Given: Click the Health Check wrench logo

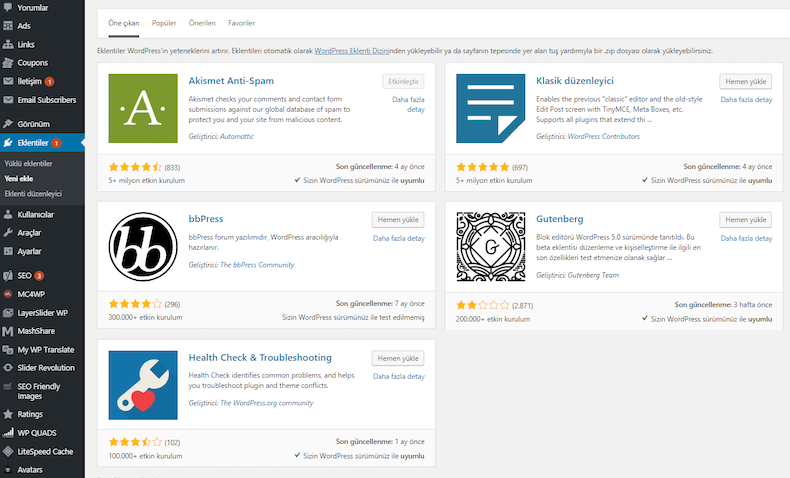Looking at the screenshot, I should [x=143, y=385].
